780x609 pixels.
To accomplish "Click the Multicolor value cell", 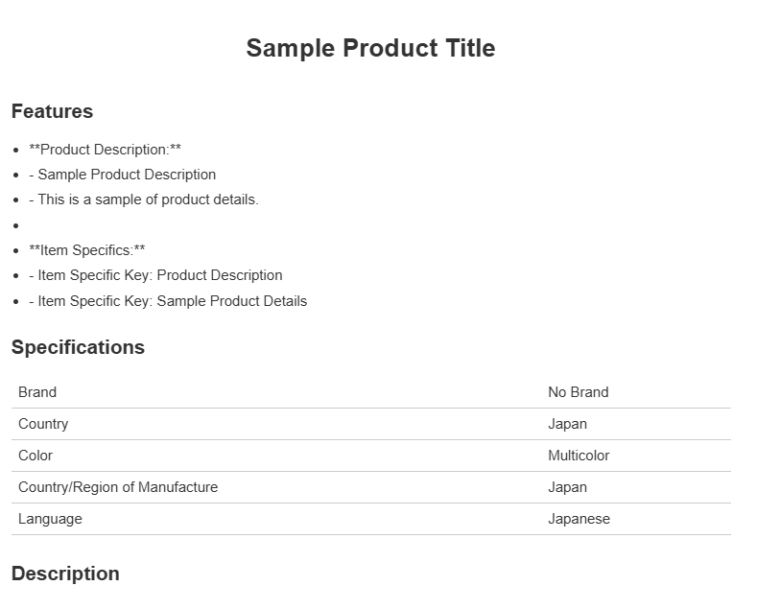I will (578, 456).
